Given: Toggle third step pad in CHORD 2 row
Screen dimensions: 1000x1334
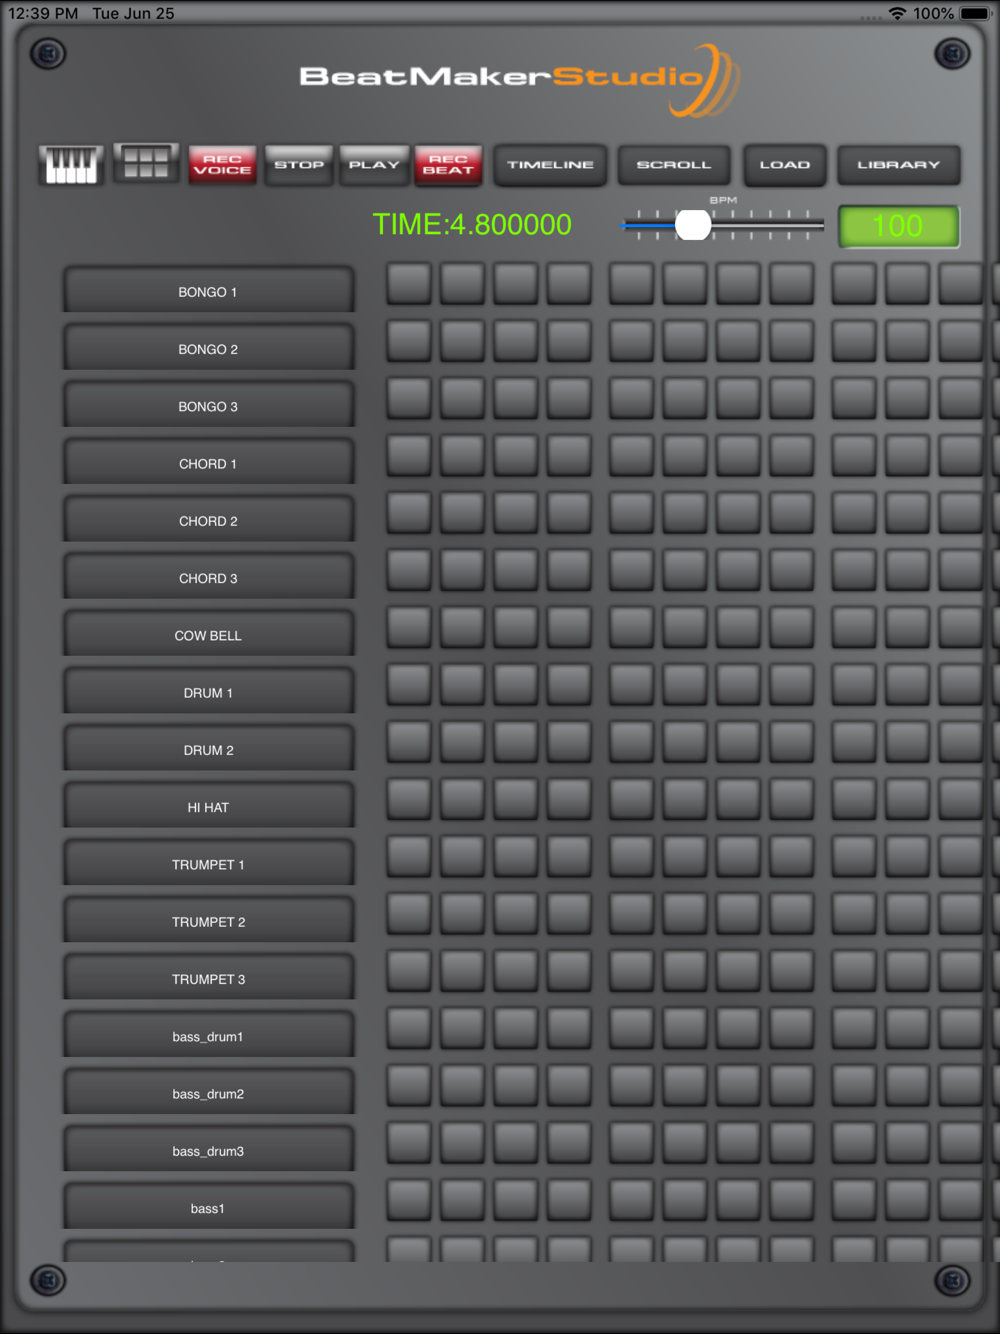Looking at the screenshot, I should coord(515,513).
